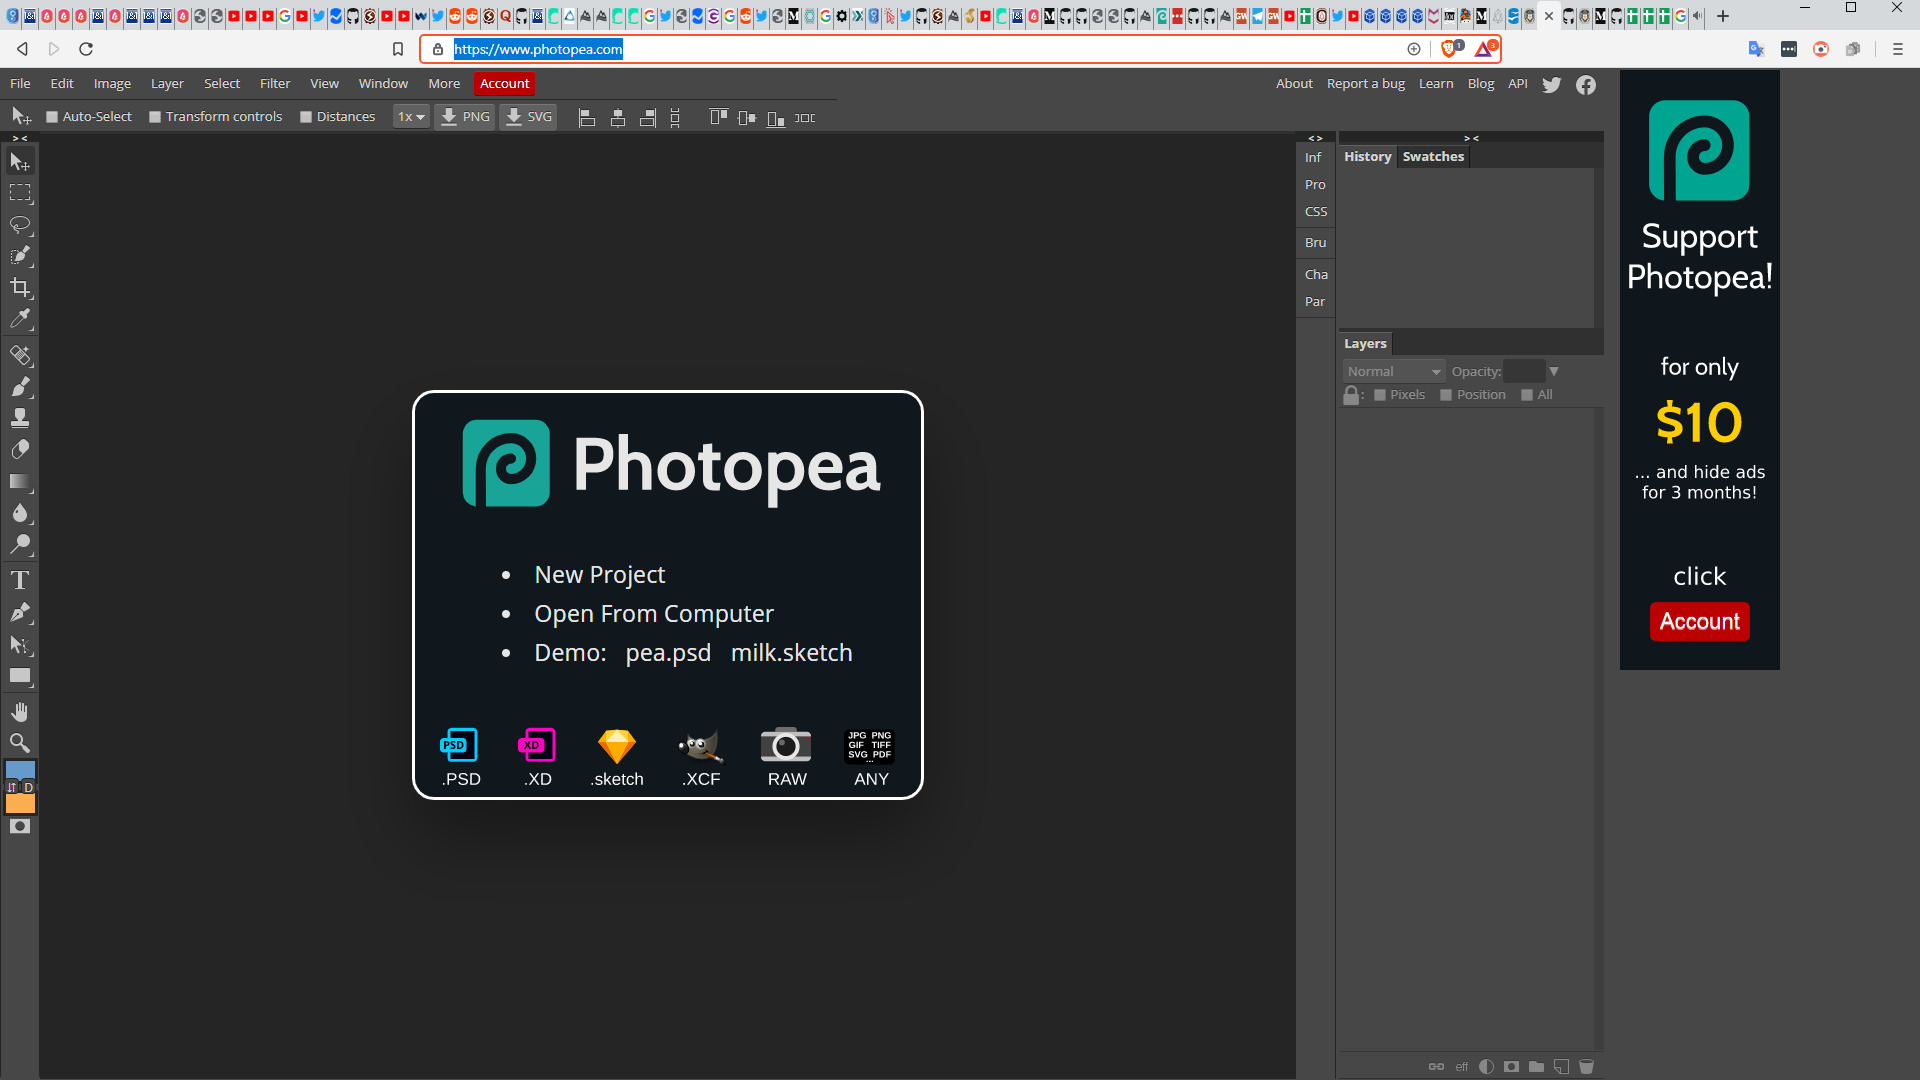Click the align left edges icon

pos(587,118)
